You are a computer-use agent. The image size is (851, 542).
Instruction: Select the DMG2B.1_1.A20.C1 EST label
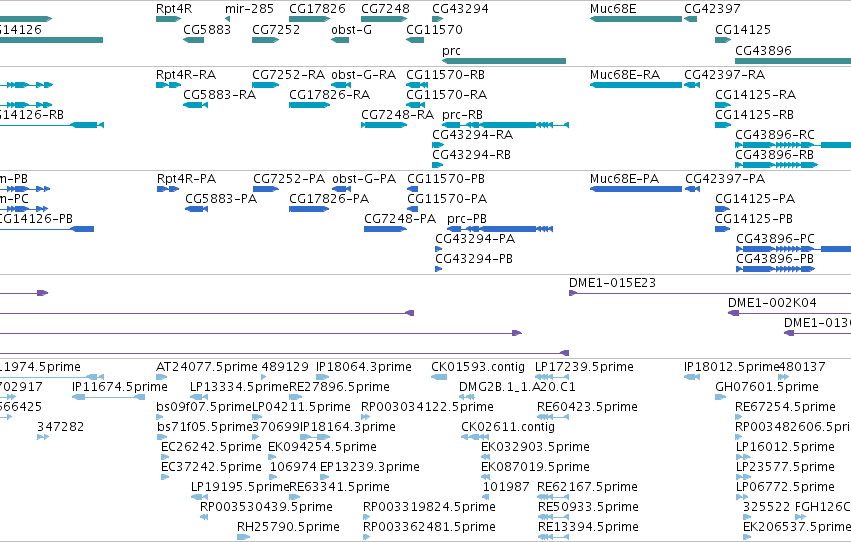pos(517,387)
